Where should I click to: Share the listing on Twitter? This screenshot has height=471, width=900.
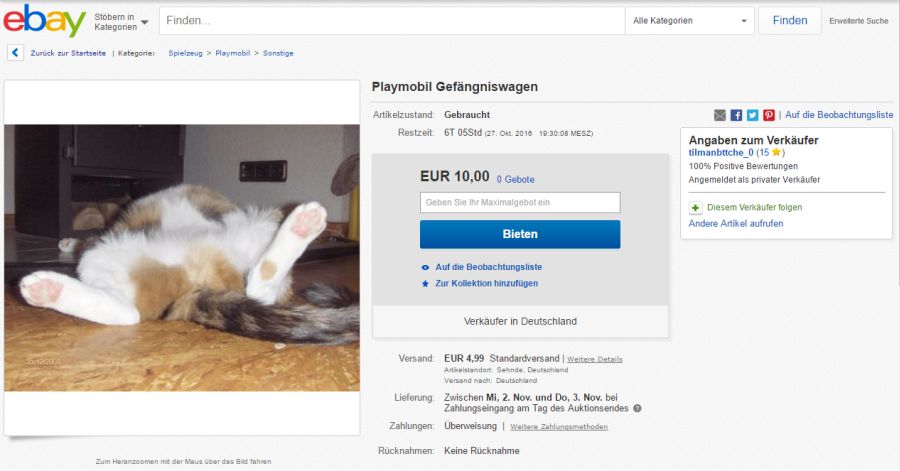tap(752, 115)
